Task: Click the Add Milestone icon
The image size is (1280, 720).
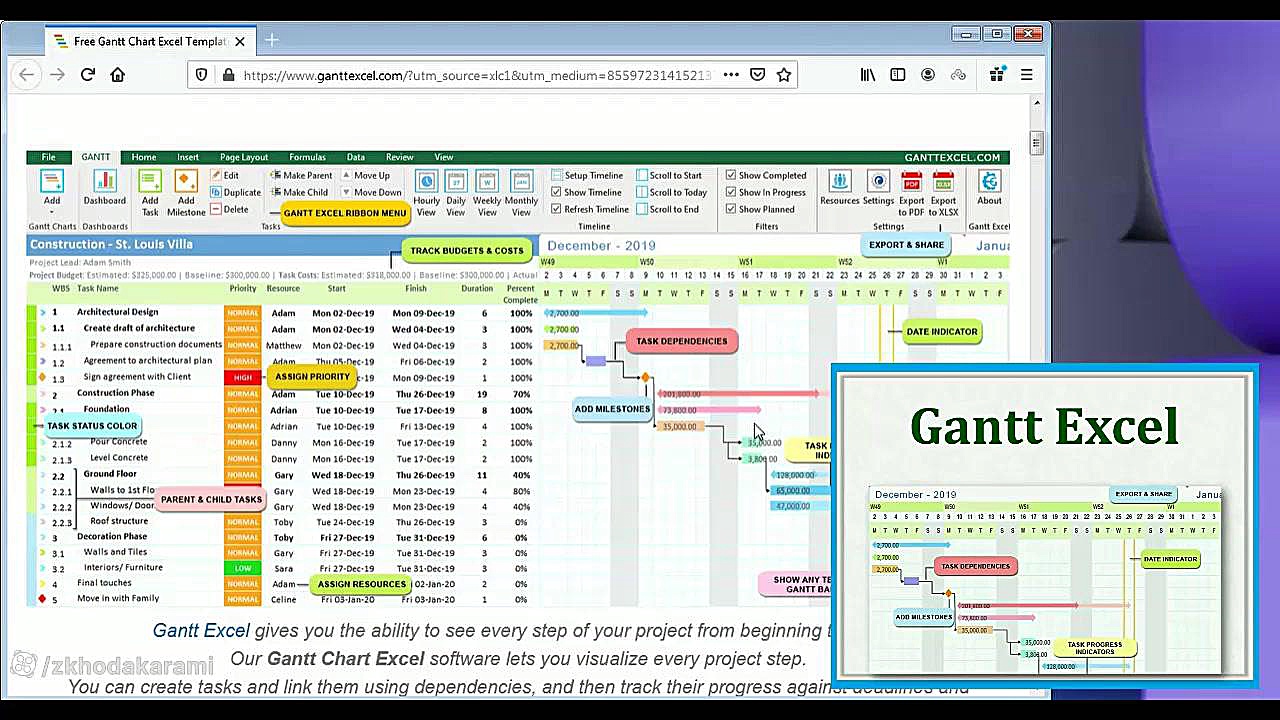Action: click(x=186, y=181)
